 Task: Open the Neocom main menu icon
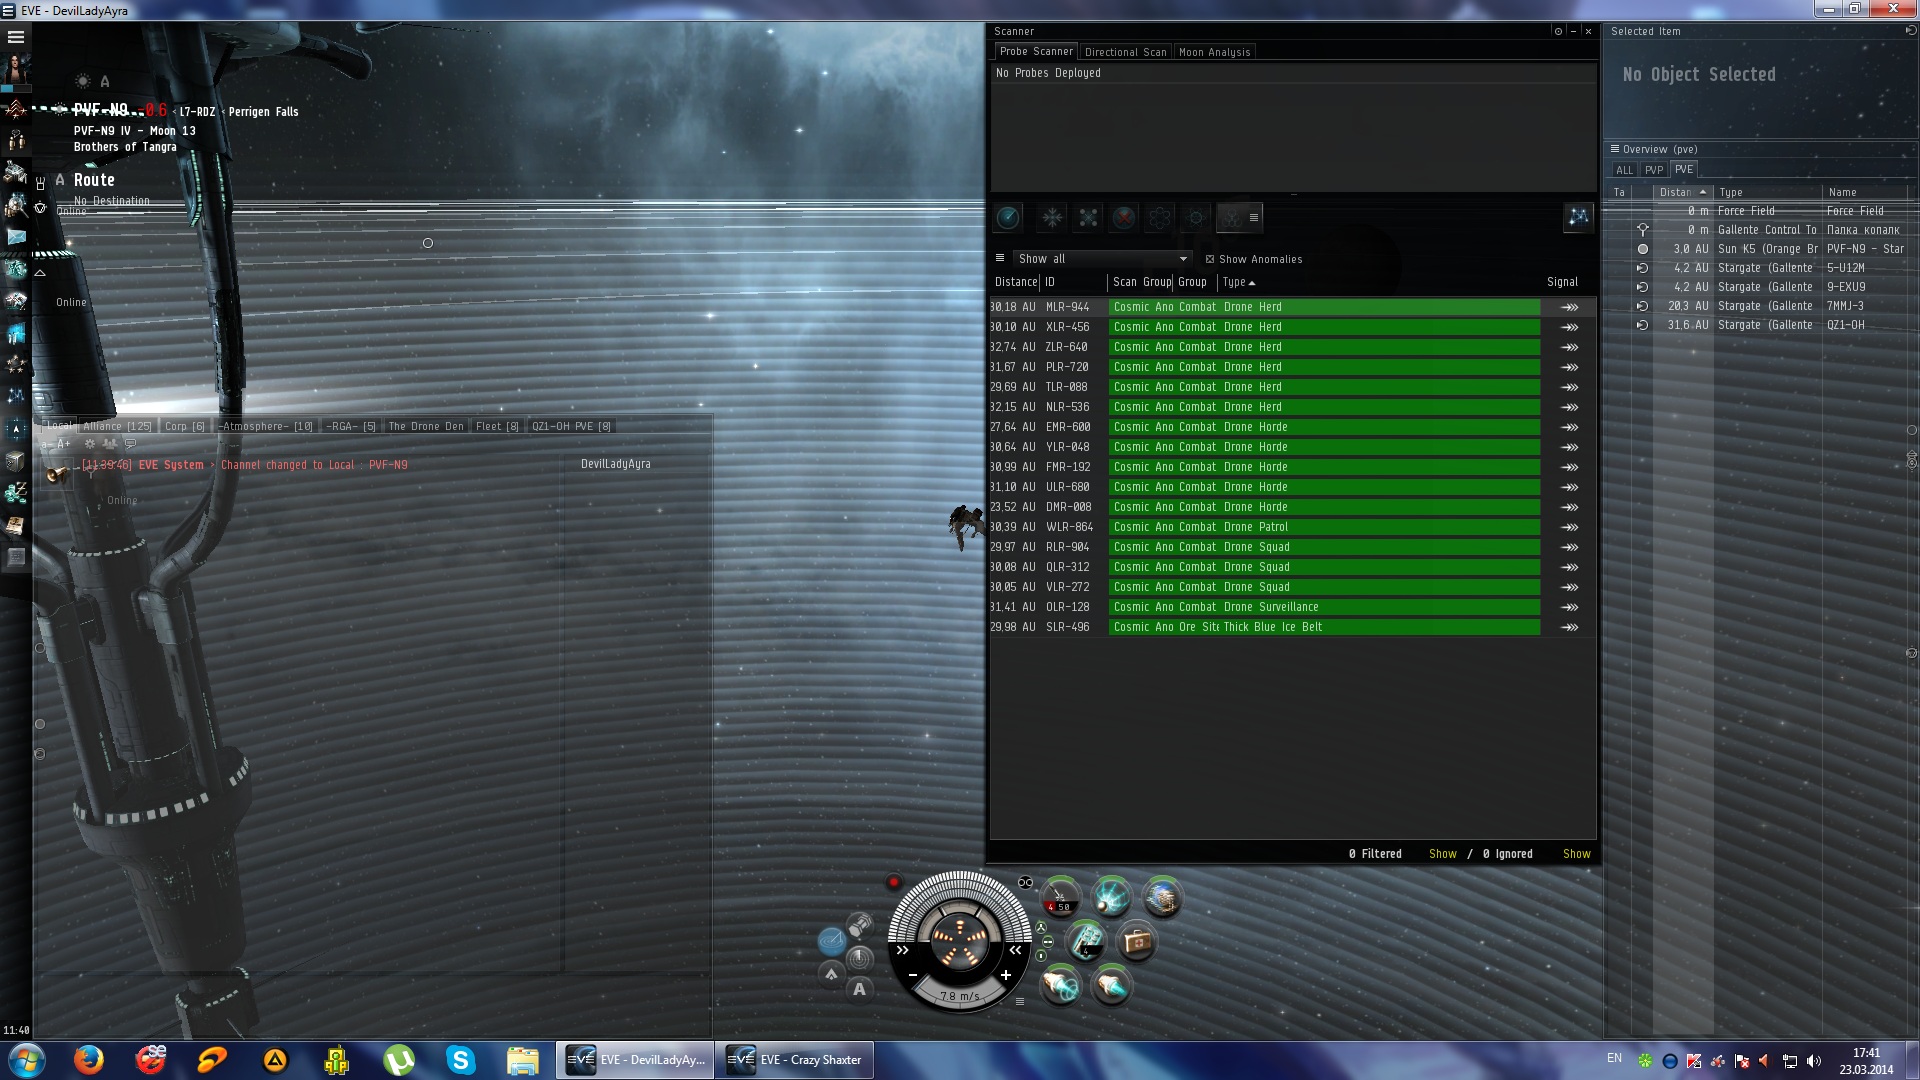coord(16,37)
